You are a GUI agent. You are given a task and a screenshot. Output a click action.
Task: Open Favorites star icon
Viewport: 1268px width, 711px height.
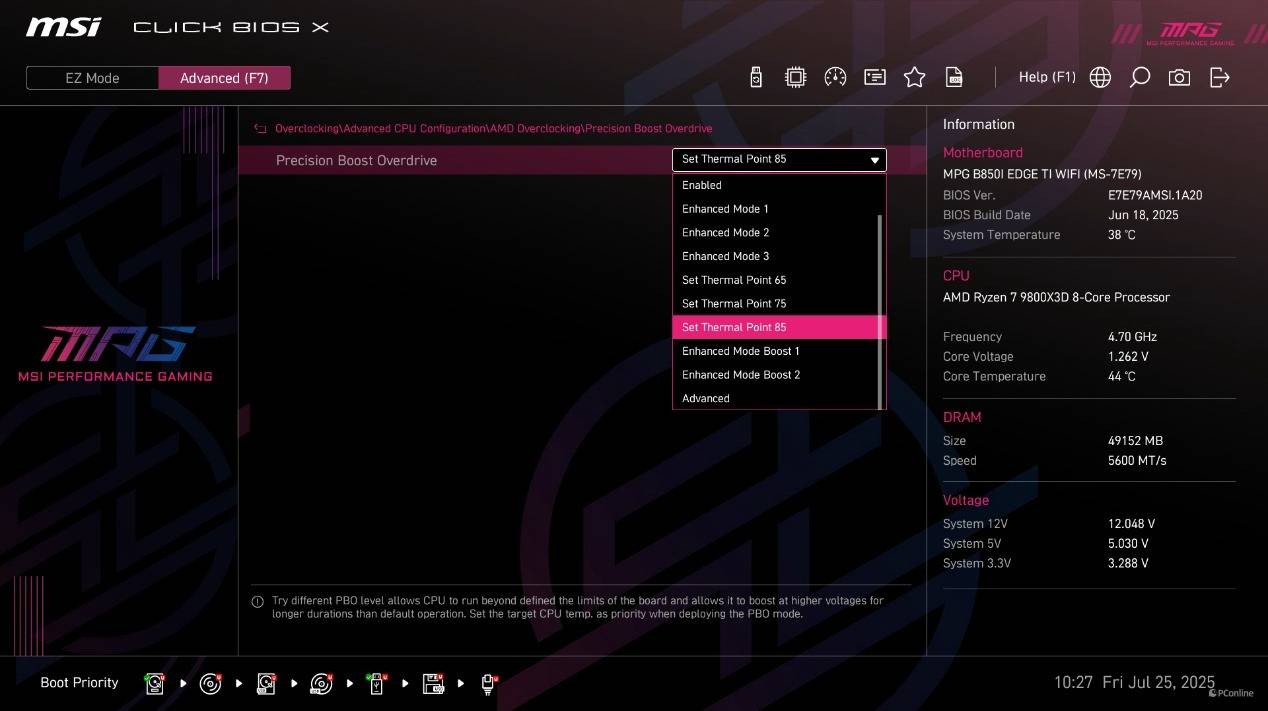[914, 78]
